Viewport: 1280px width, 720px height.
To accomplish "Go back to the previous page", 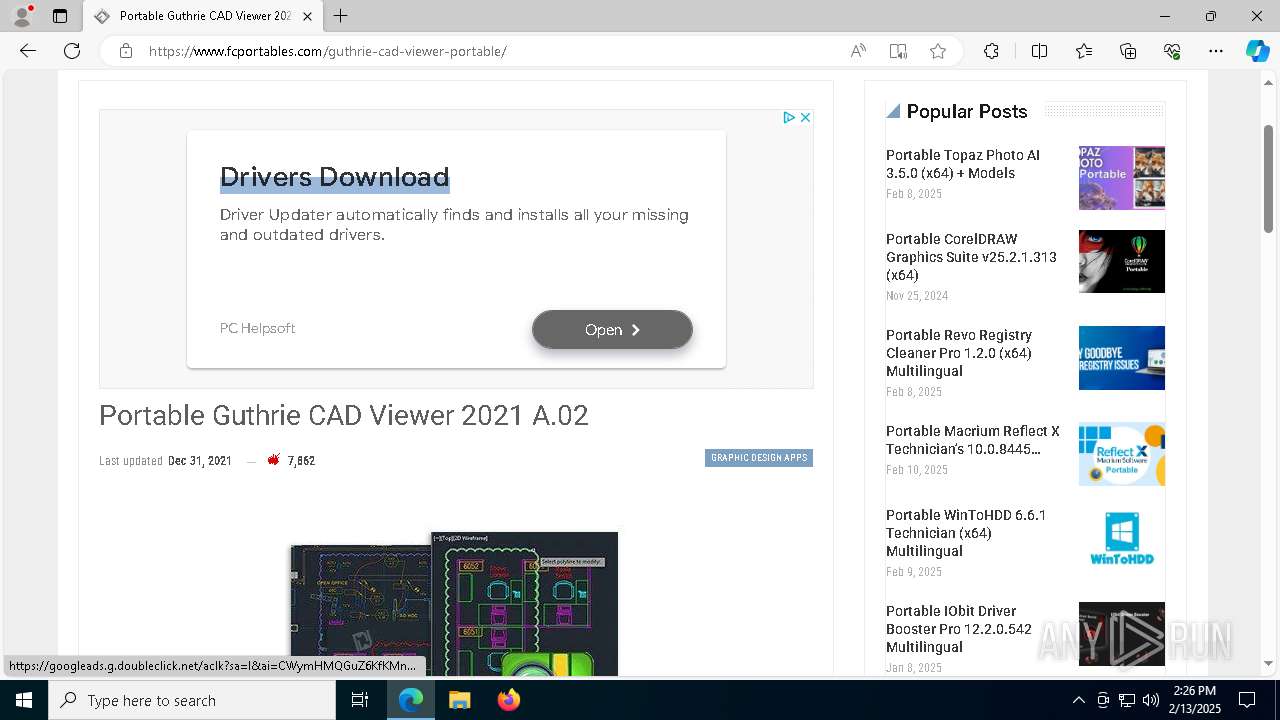I will click(28, 51).
